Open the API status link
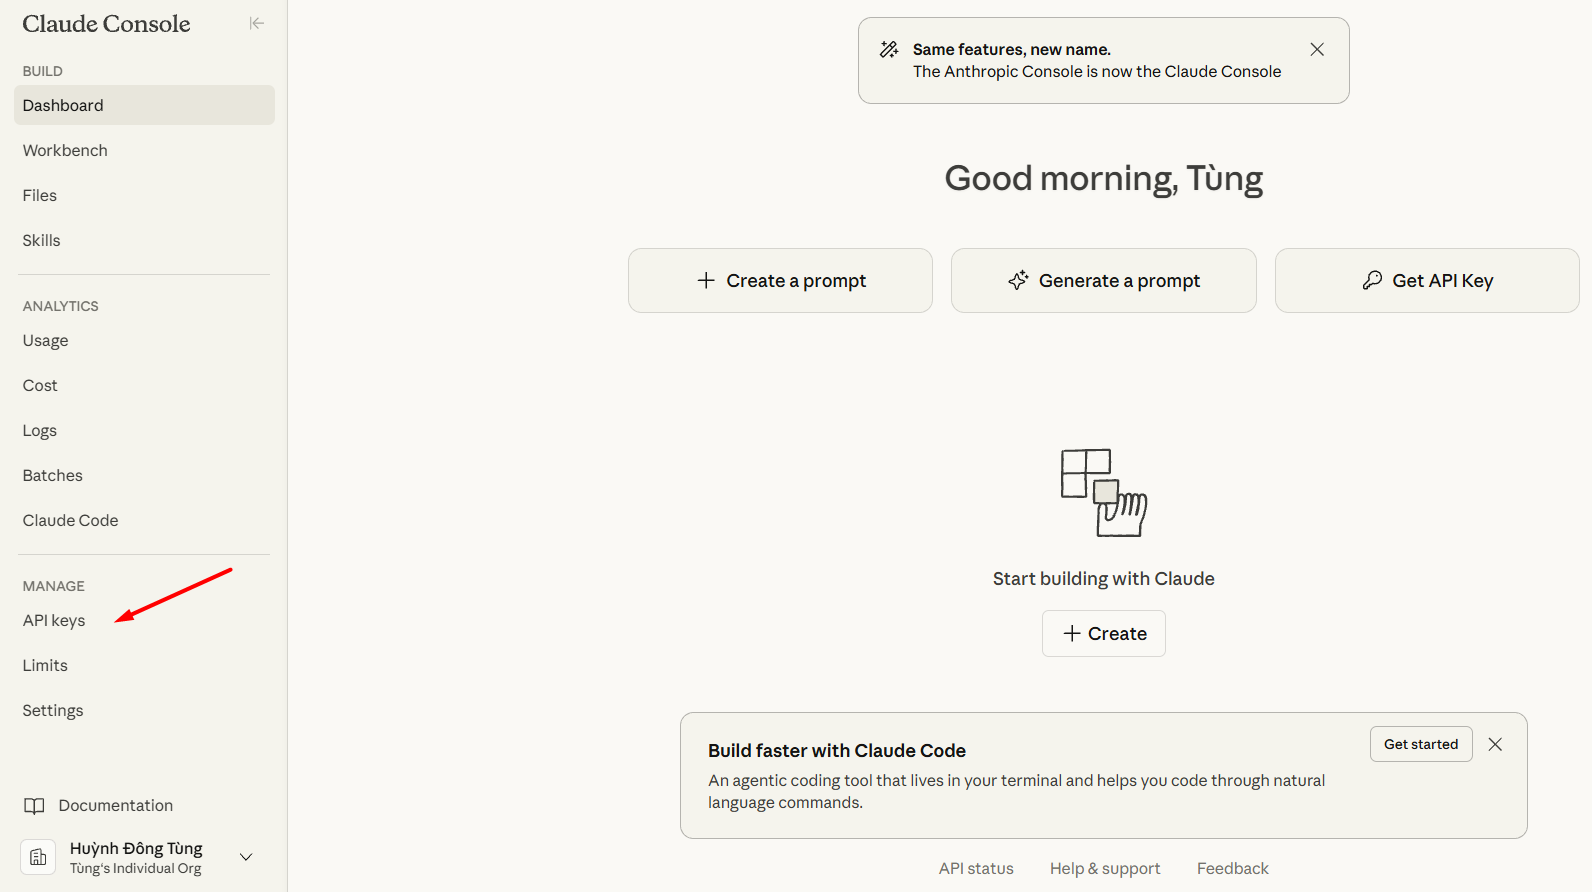1592x892 pixels. 976,868
